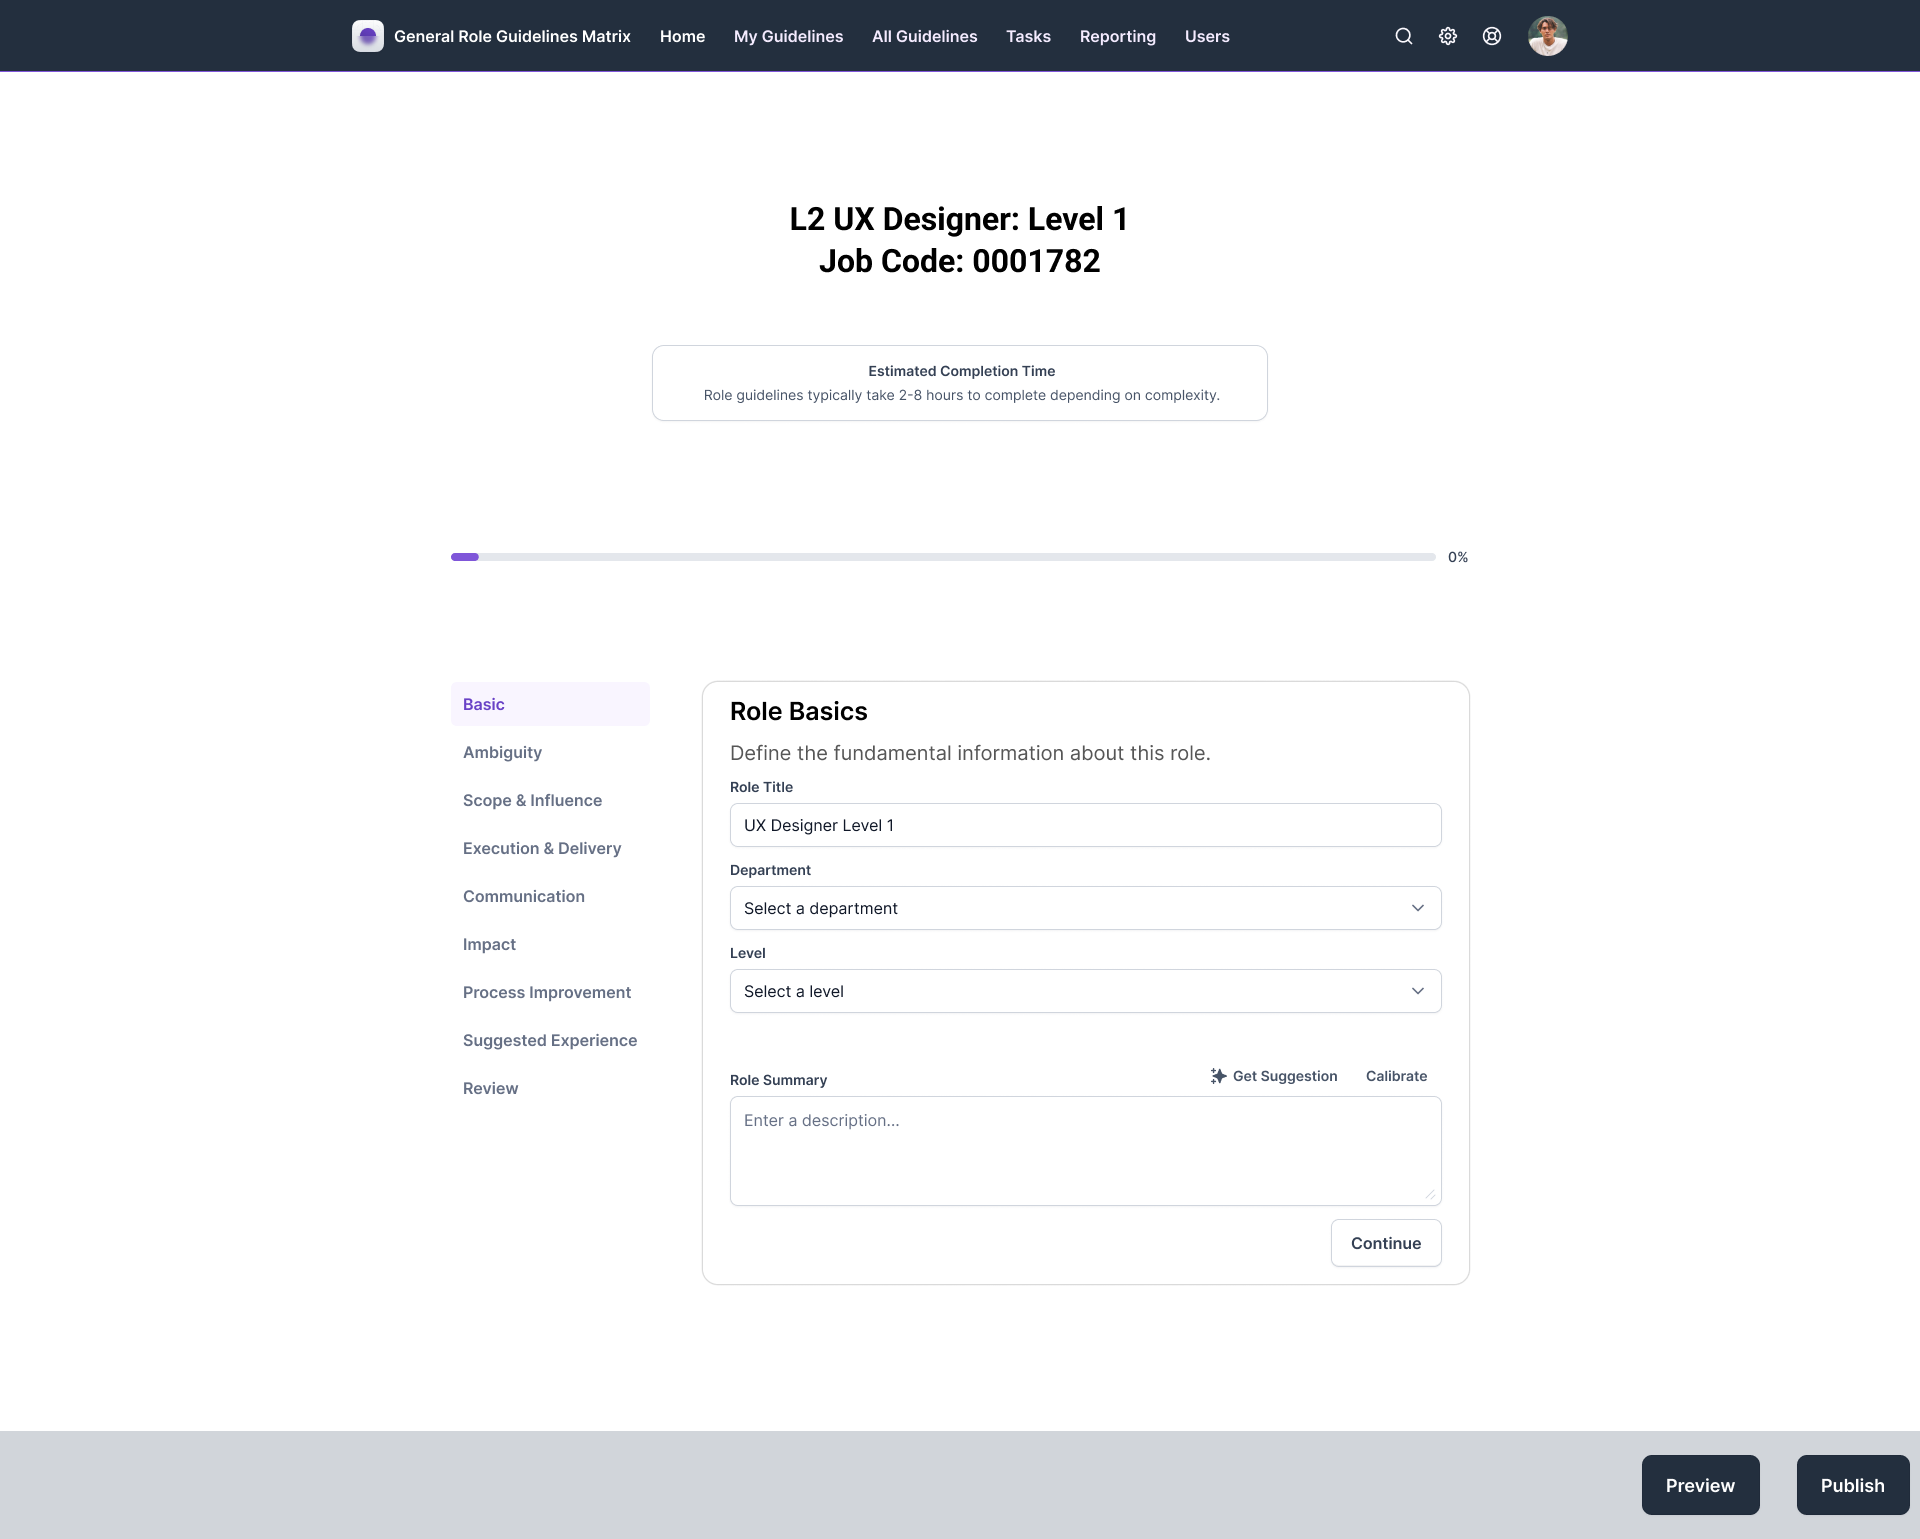Click the Get Suggestion sparkle icon

(x=1218, y=1076)
